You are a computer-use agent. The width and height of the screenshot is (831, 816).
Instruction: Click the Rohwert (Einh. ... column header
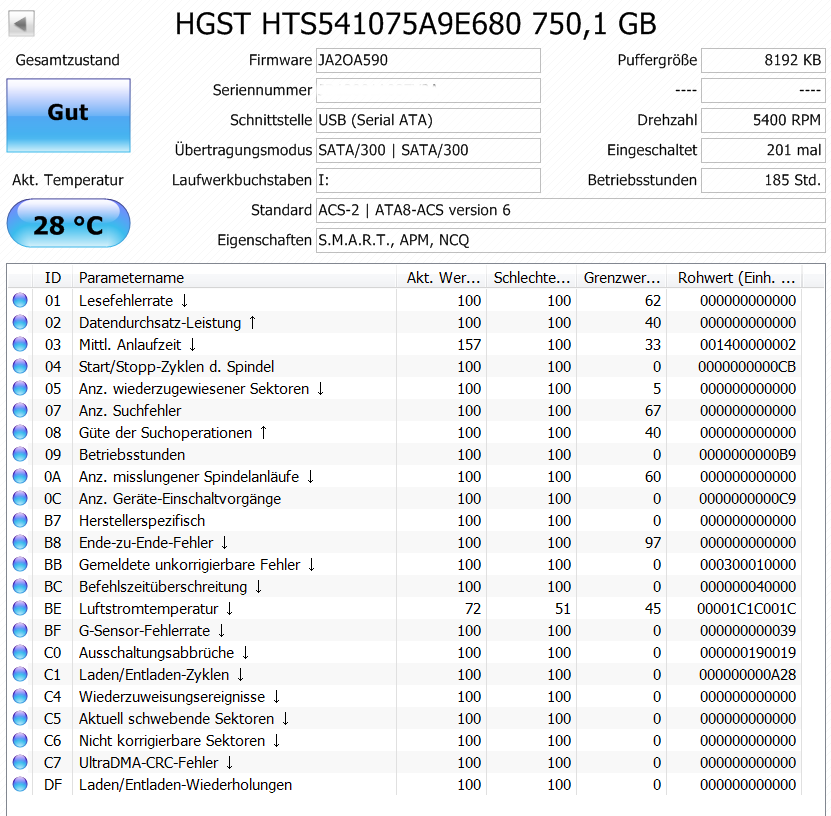coord(735,278)
